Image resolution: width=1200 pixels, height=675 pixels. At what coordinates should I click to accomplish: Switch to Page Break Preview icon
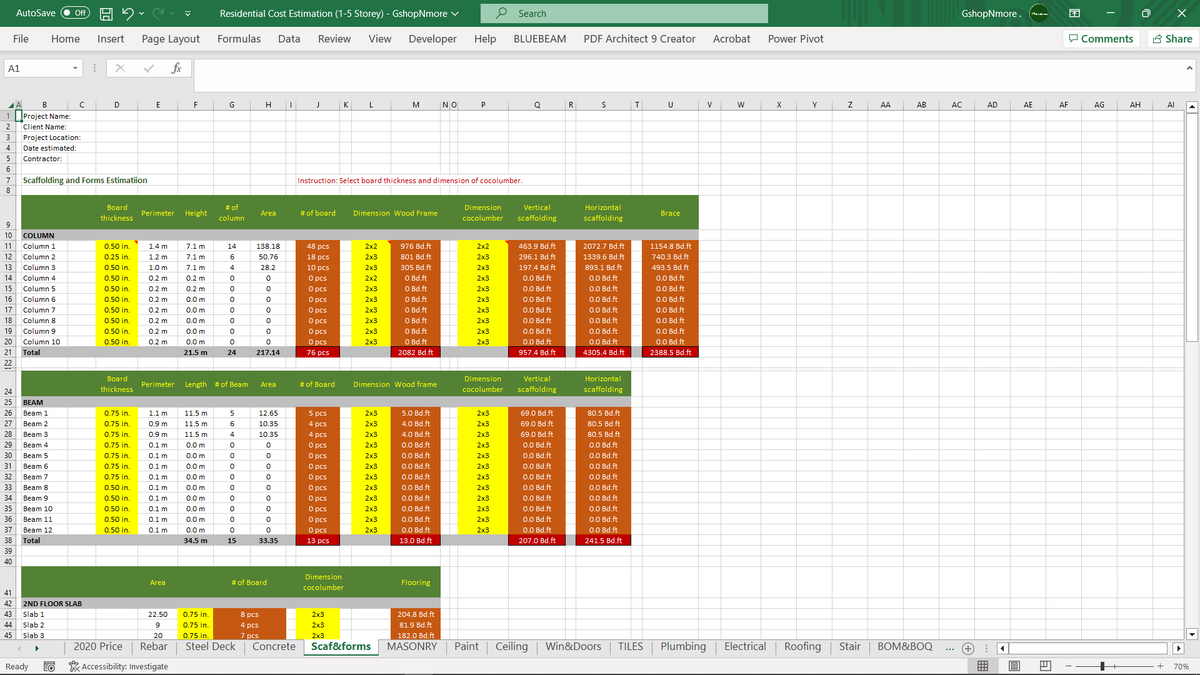pyautogui.click(x=1045, y=666)
